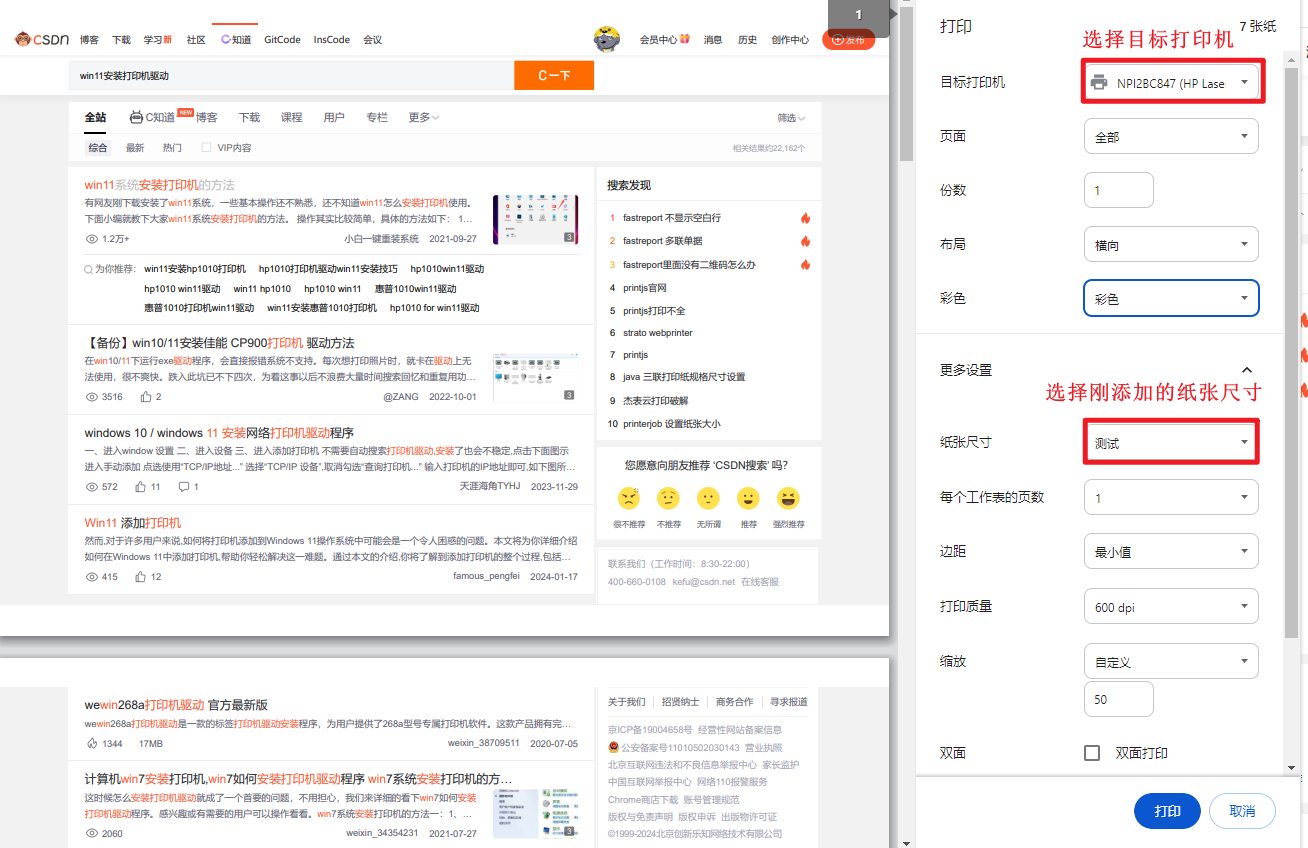
Task: Click the thumbs-up icon beside 12
Action: [x=141, y=577]
